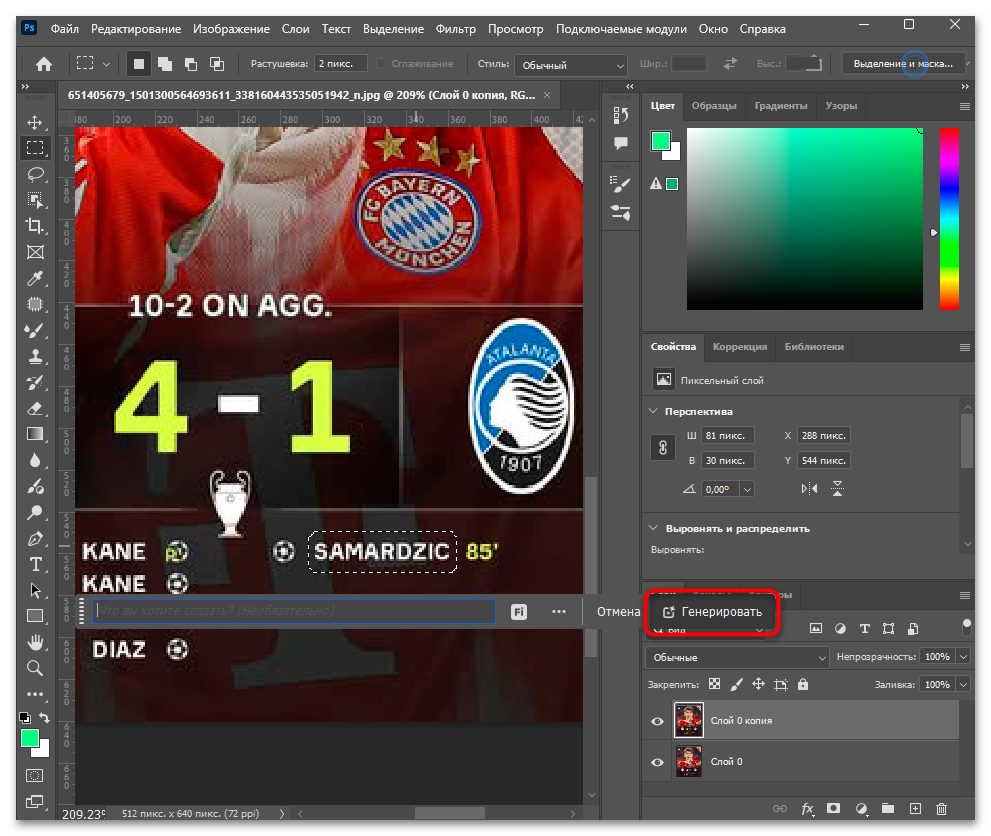Open layer effects fx menu
The width and height of the screenshot is (991, 836).
807,808
